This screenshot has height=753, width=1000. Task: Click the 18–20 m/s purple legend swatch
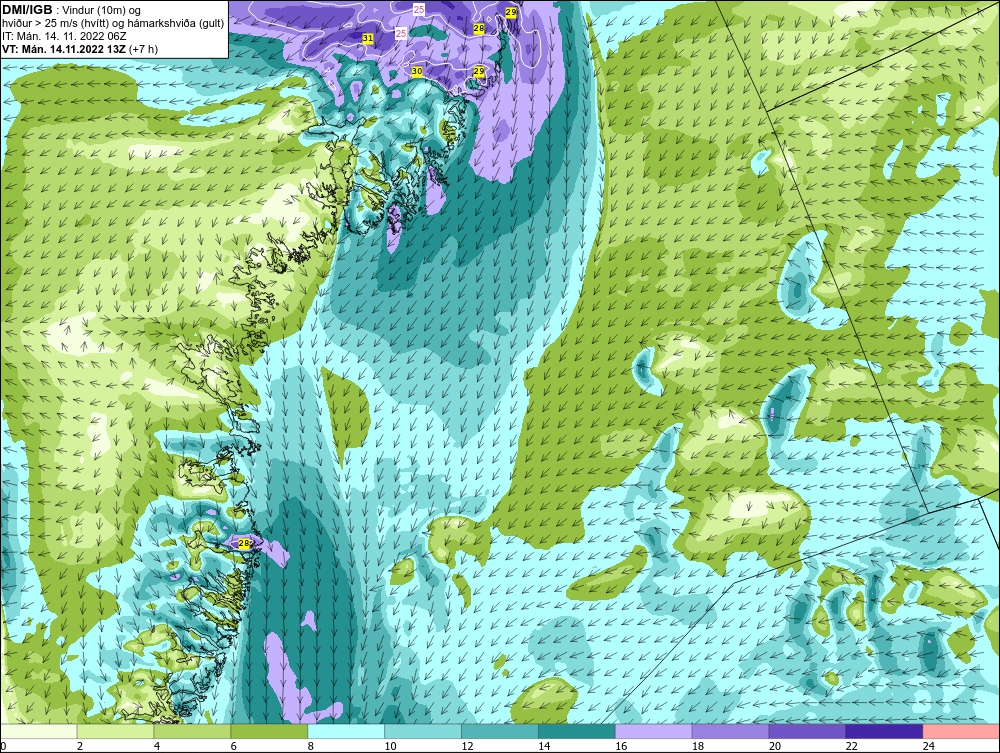click(x=730, y=731)
